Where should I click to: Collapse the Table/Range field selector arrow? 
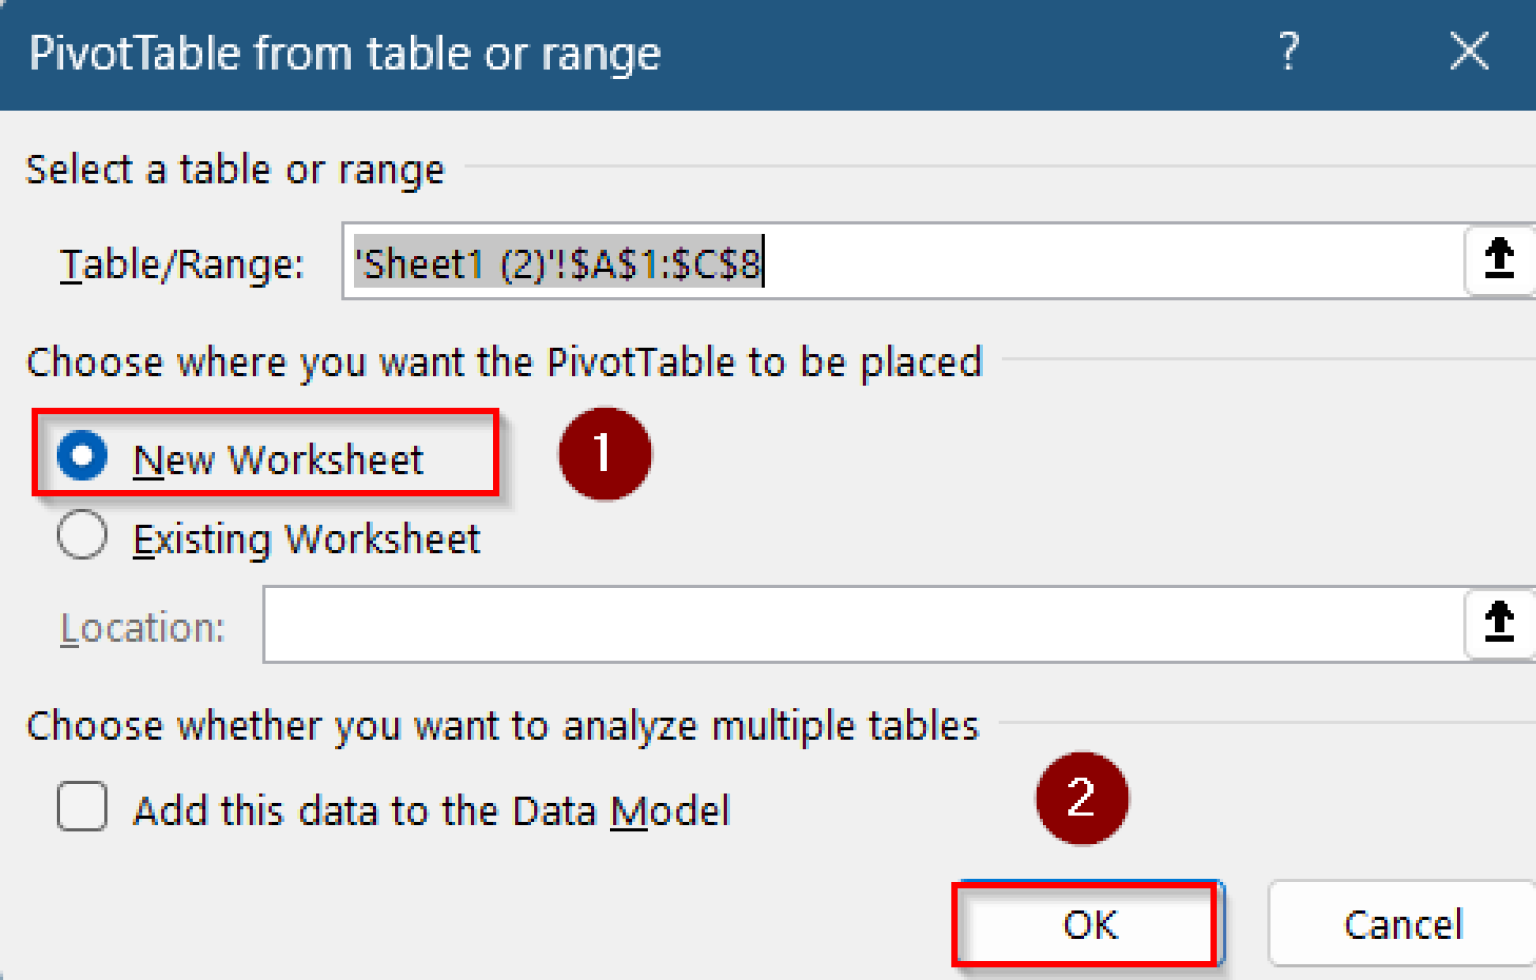pyautogui.click(x=1499, y=260)
